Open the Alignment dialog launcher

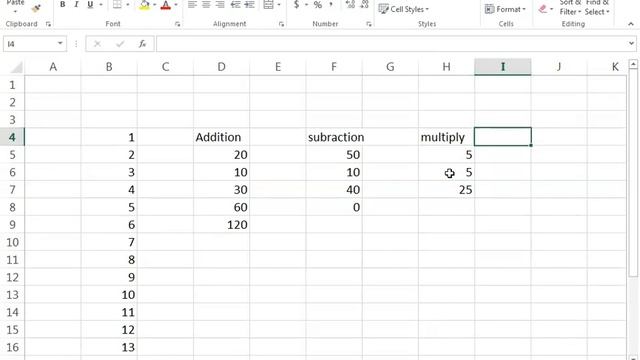pyautogui.click(x=281, y=24)
